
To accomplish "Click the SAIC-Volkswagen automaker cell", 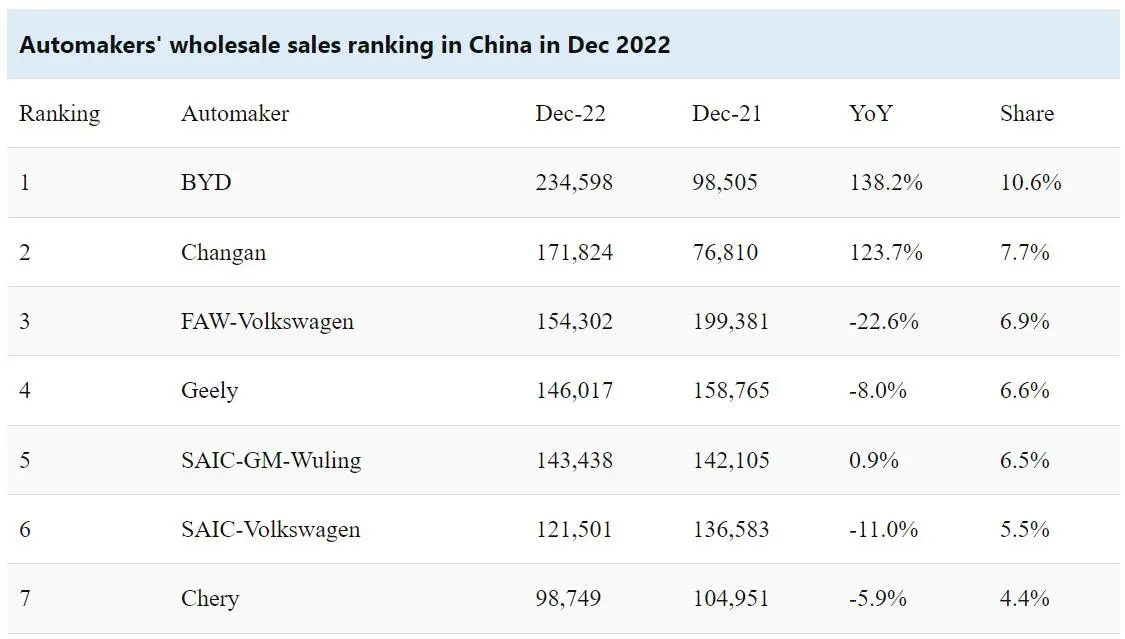I will point(270,529).
